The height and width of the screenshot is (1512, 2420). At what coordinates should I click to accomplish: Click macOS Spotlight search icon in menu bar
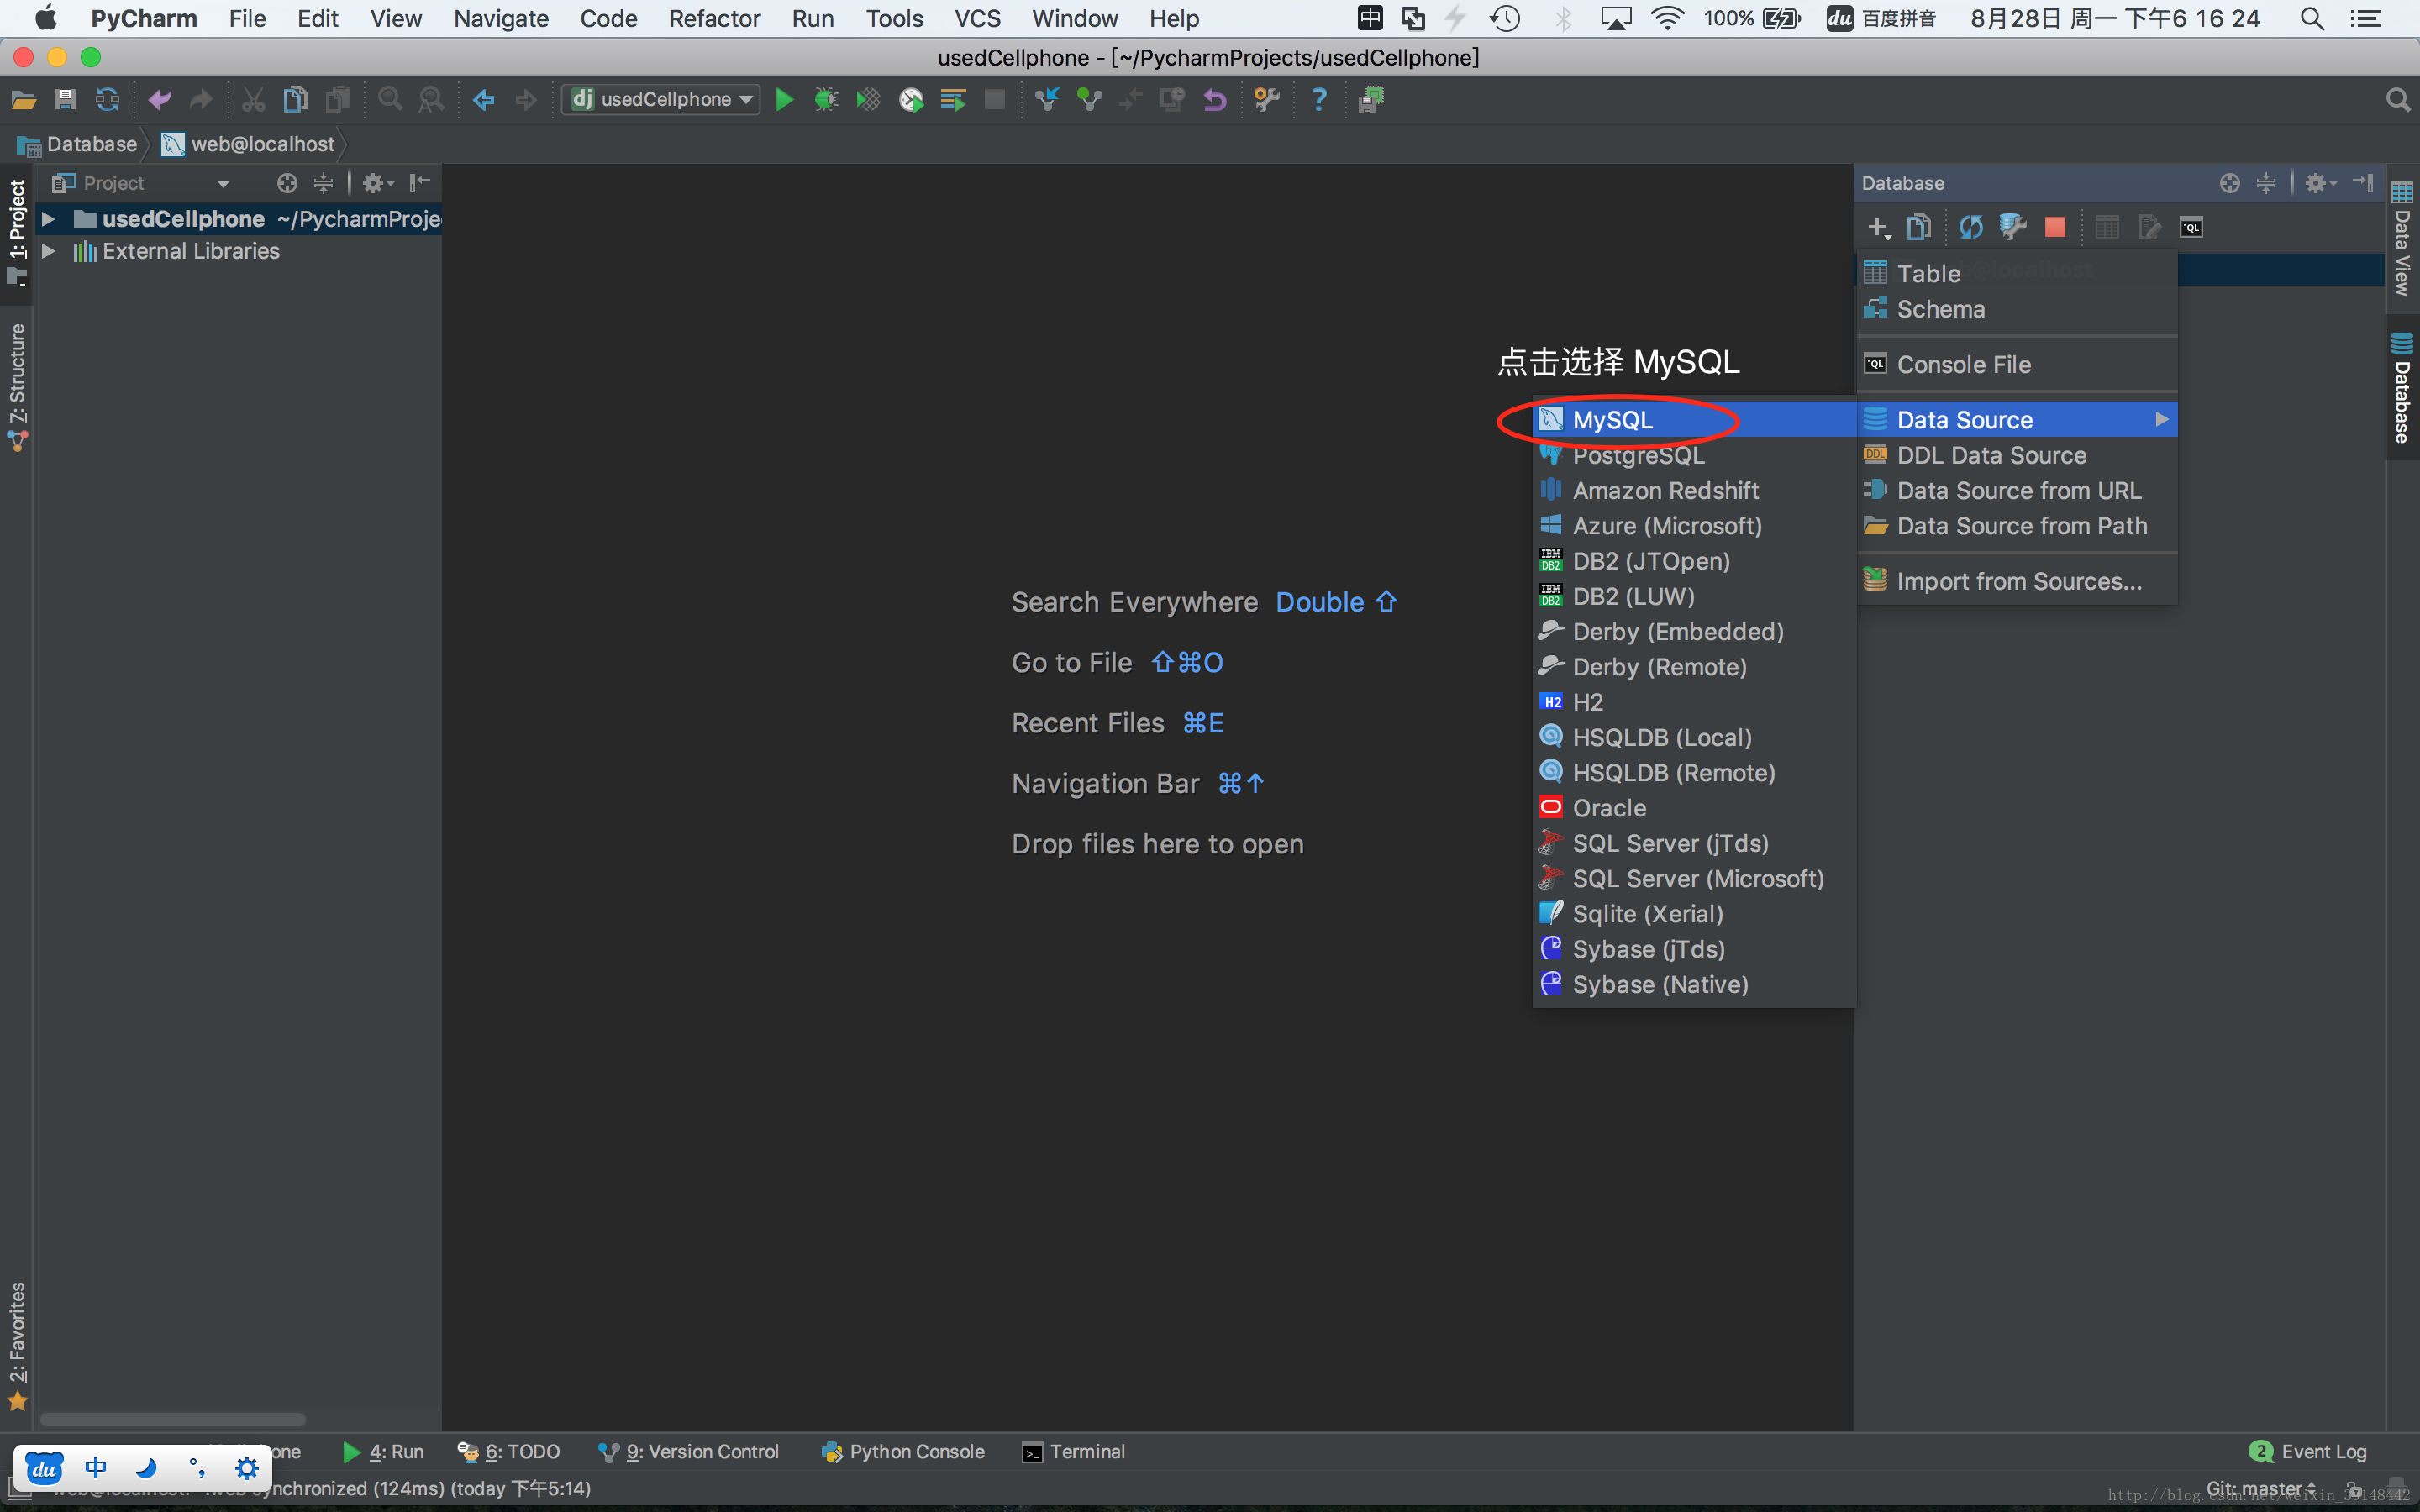pyautogui.click(x=2311, y=18)
